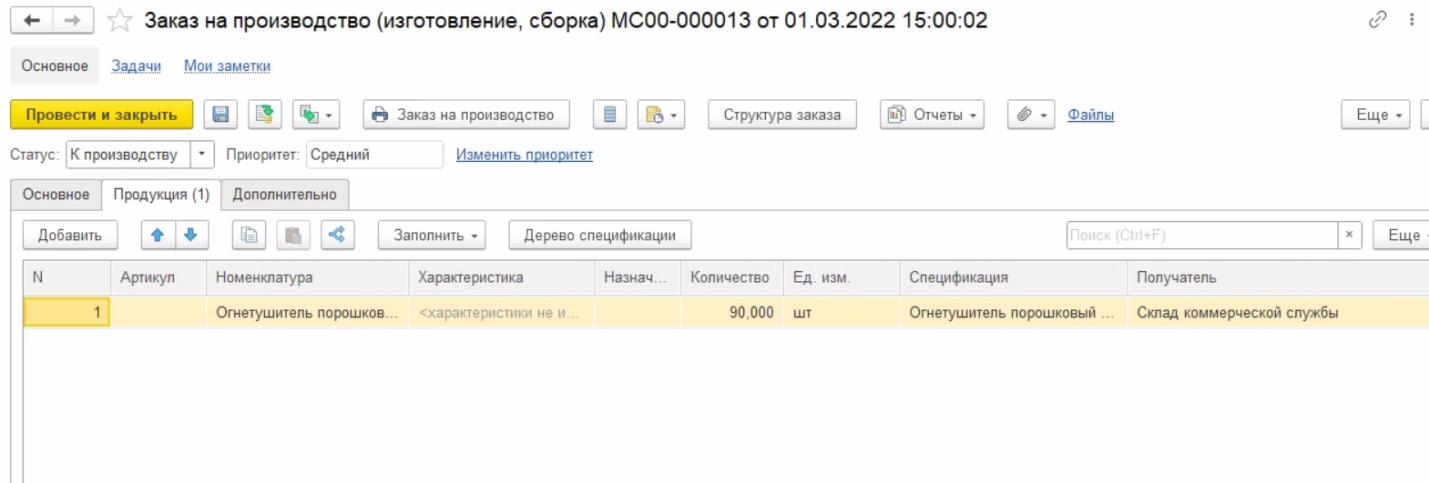Add document to favorites with star icon

(x=120, y=20)
